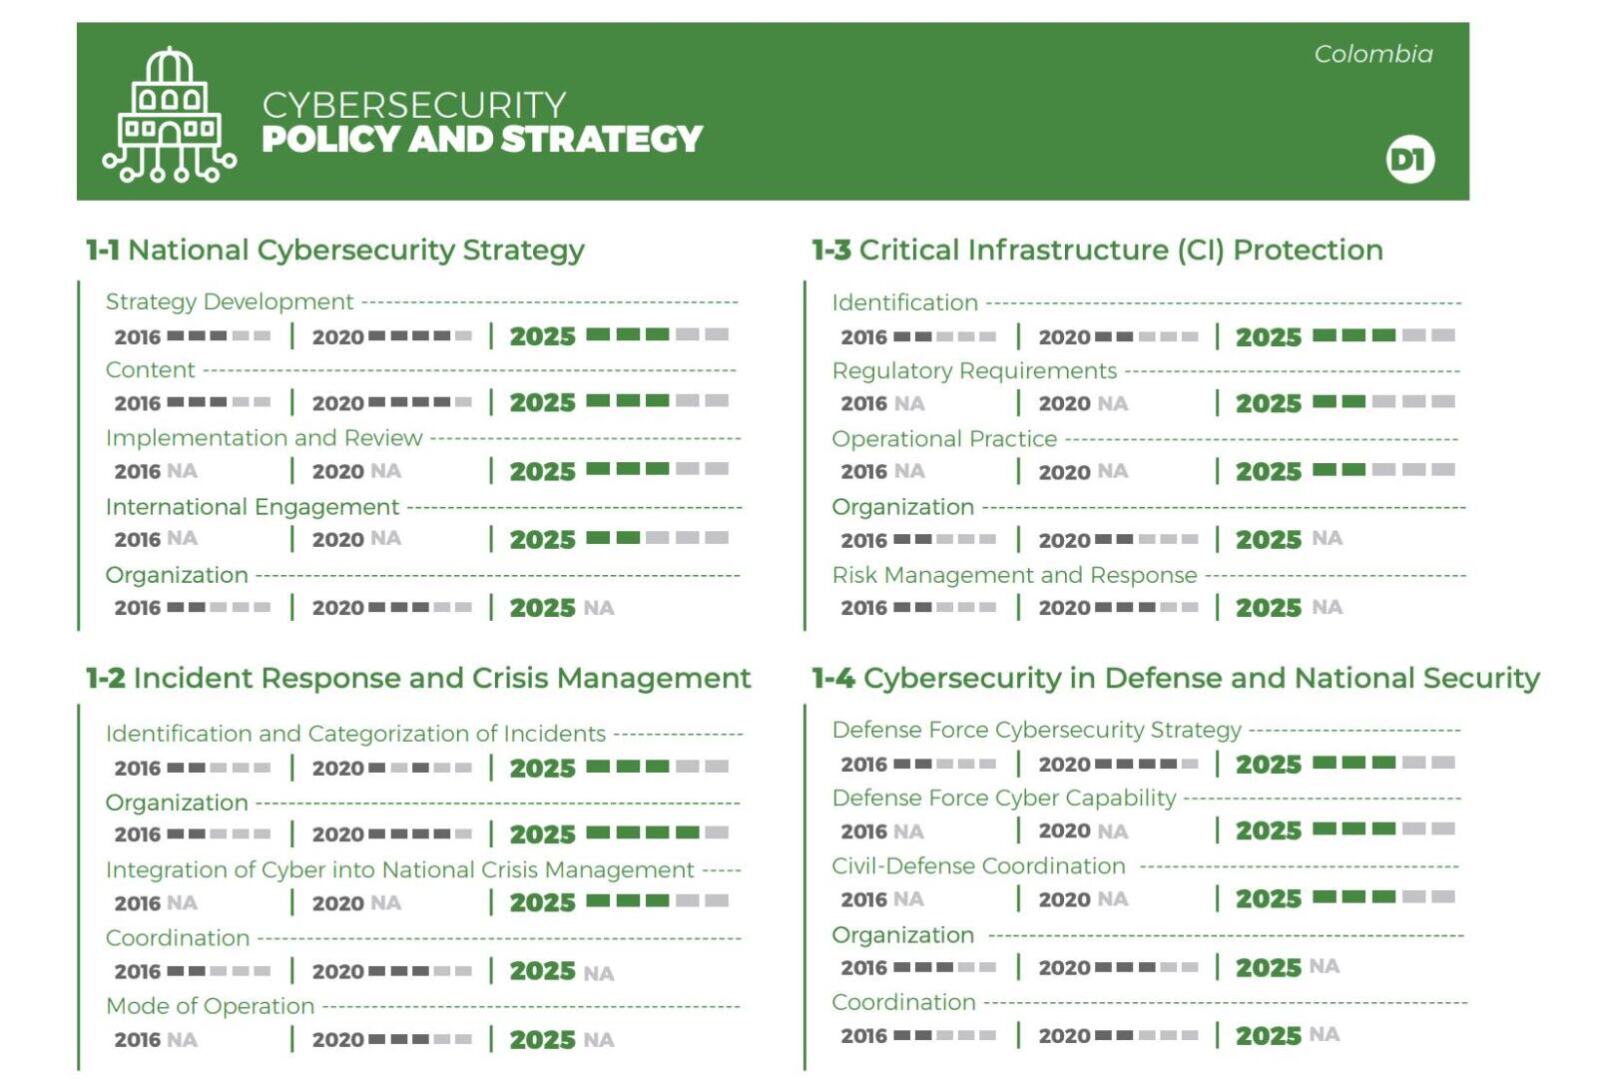This screenshot has width=1597, height=1080.
Task: Select the 1-4 Cybersecurity in Defense heading
Action: click(x=1175, y=678)
